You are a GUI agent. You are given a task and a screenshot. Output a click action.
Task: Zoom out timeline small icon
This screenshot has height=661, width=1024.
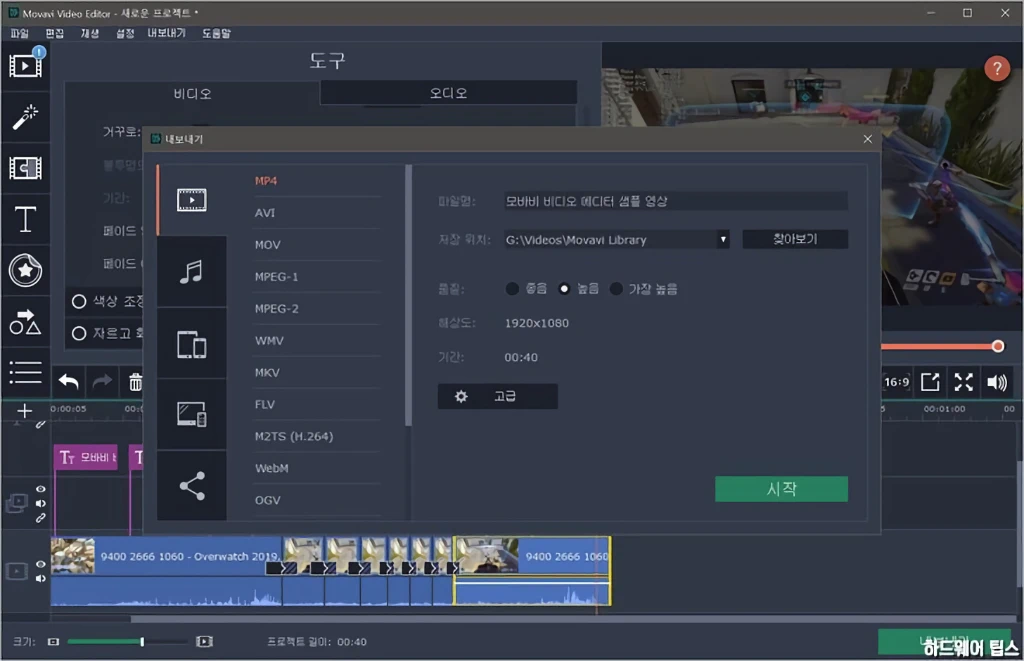(54, 642)
